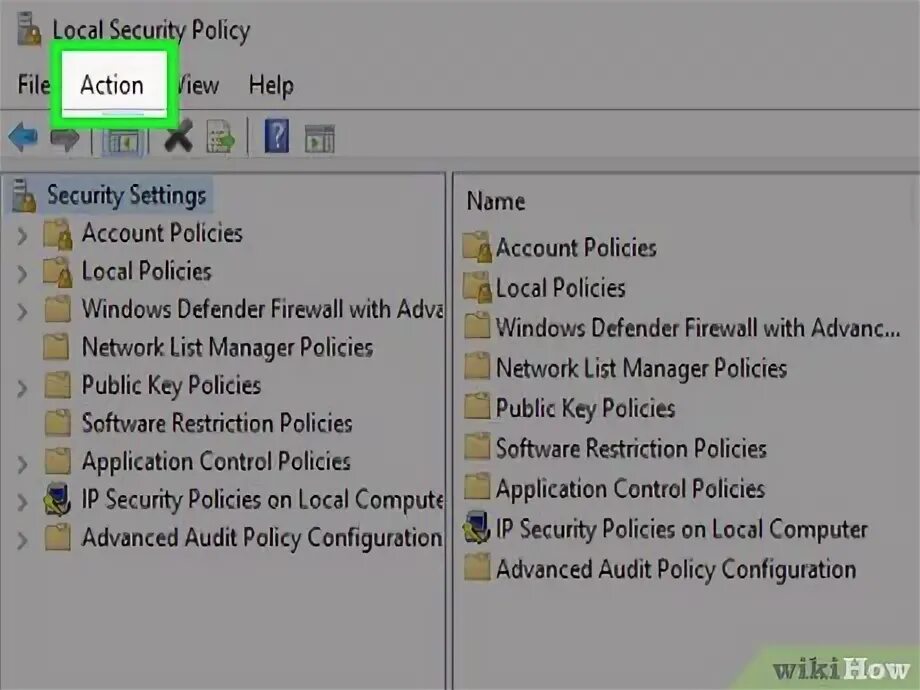
Task: Click the Network List Manager folder icon in tree
Action: coord(56,347)
